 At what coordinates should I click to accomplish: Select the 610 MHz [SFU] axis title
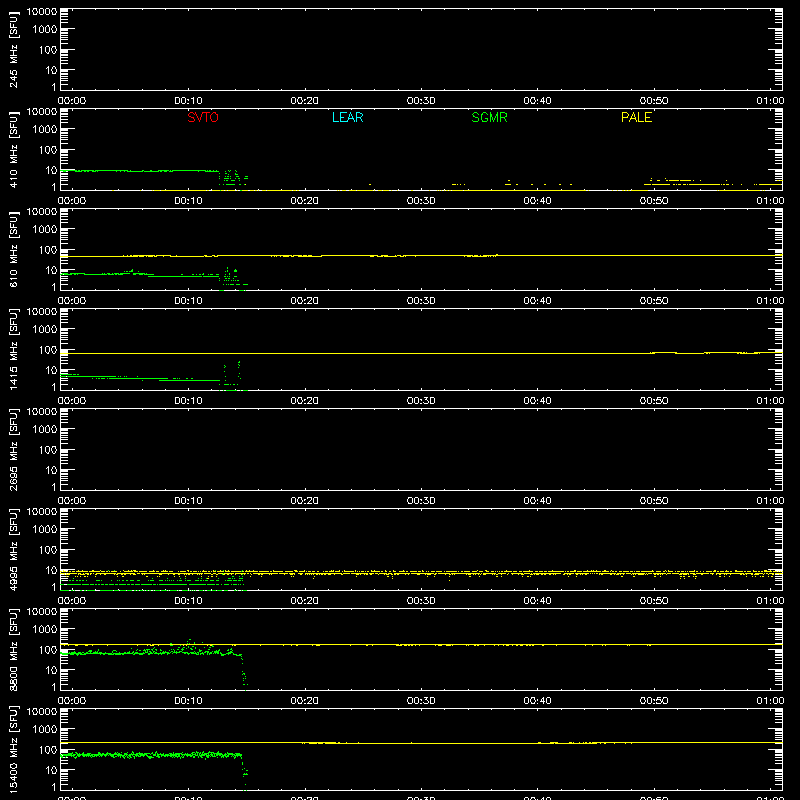point(13,249)
